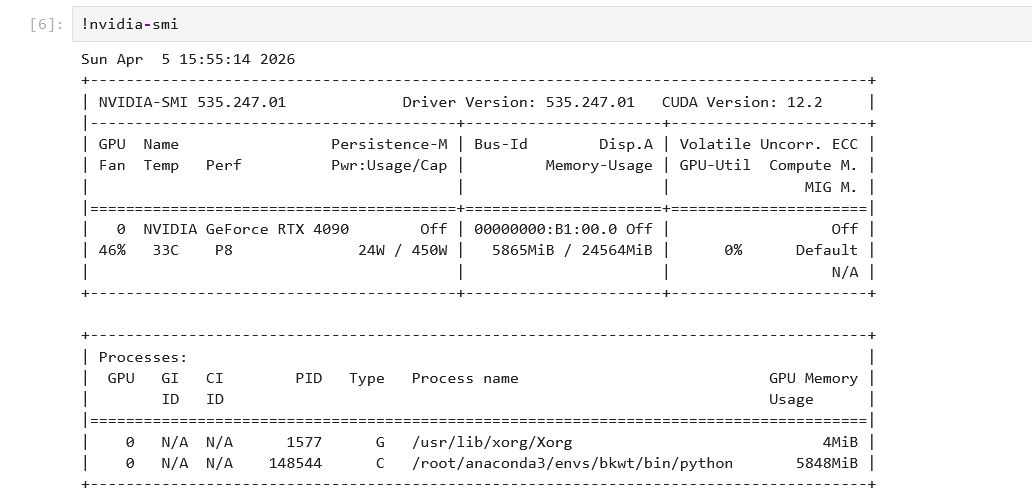Viewport: 1032px width, 503px height.
Task: Click the Volatile Uncorr. ECC header
Action: point(769,144)
